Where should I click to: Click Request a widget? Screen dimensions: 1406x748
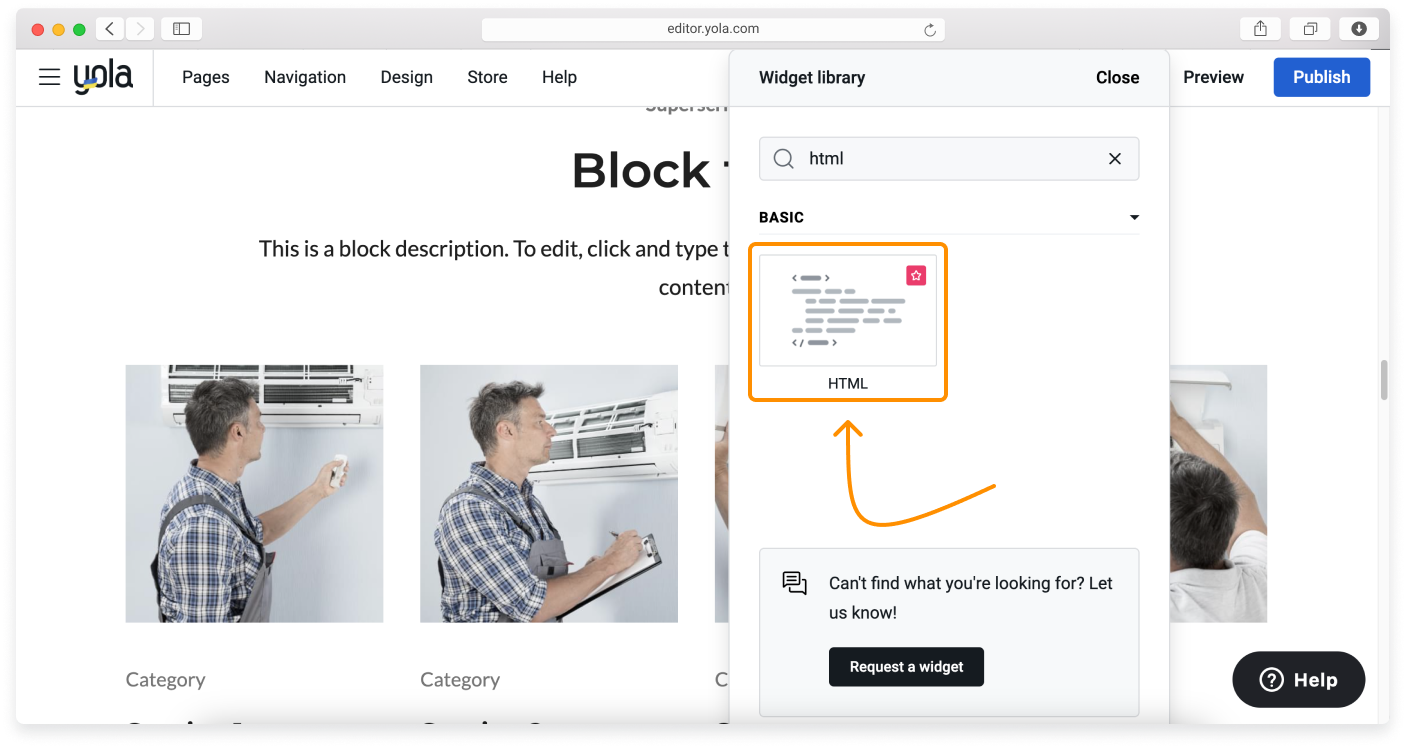pos(906,667)
